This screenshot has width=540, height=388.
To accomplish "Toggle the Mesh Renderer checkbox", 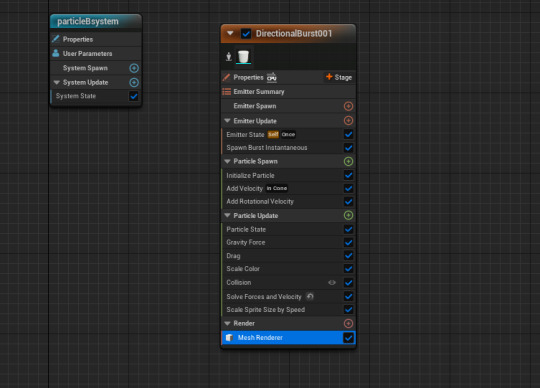I will pyautogui.click(x=348, y=338).
